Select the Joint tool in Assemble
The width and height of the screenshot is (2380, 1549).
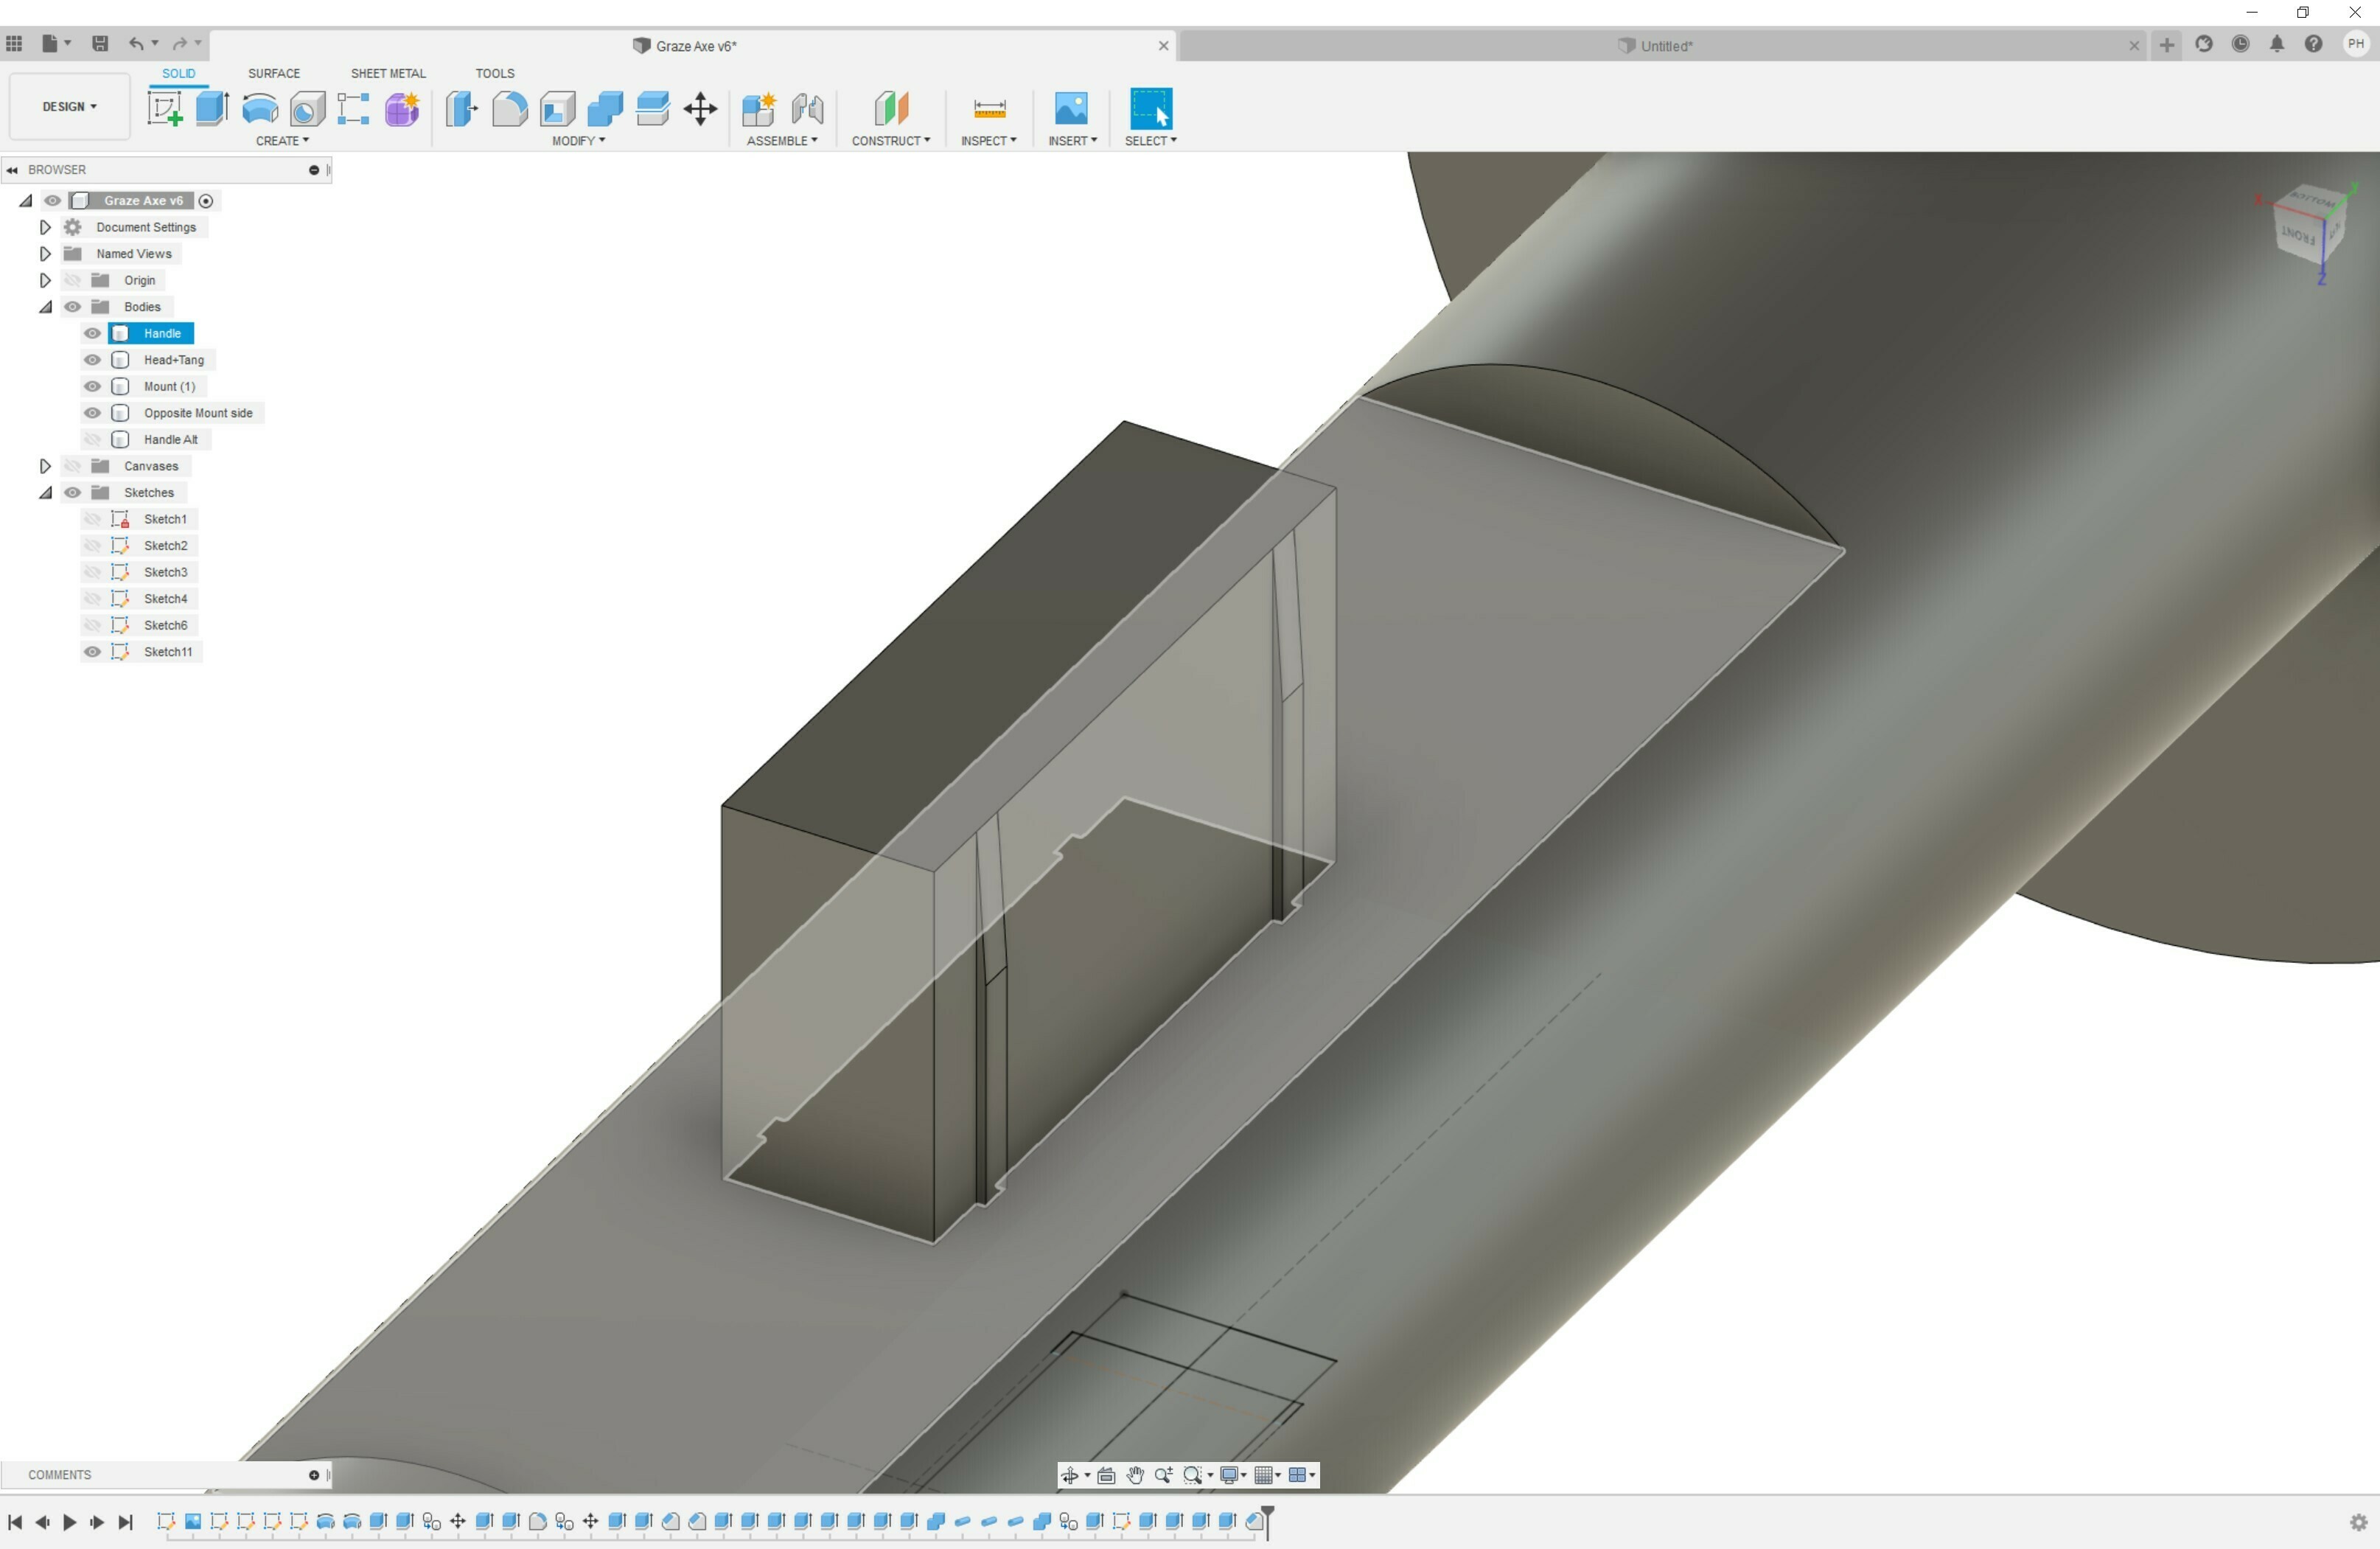(807, 108)
